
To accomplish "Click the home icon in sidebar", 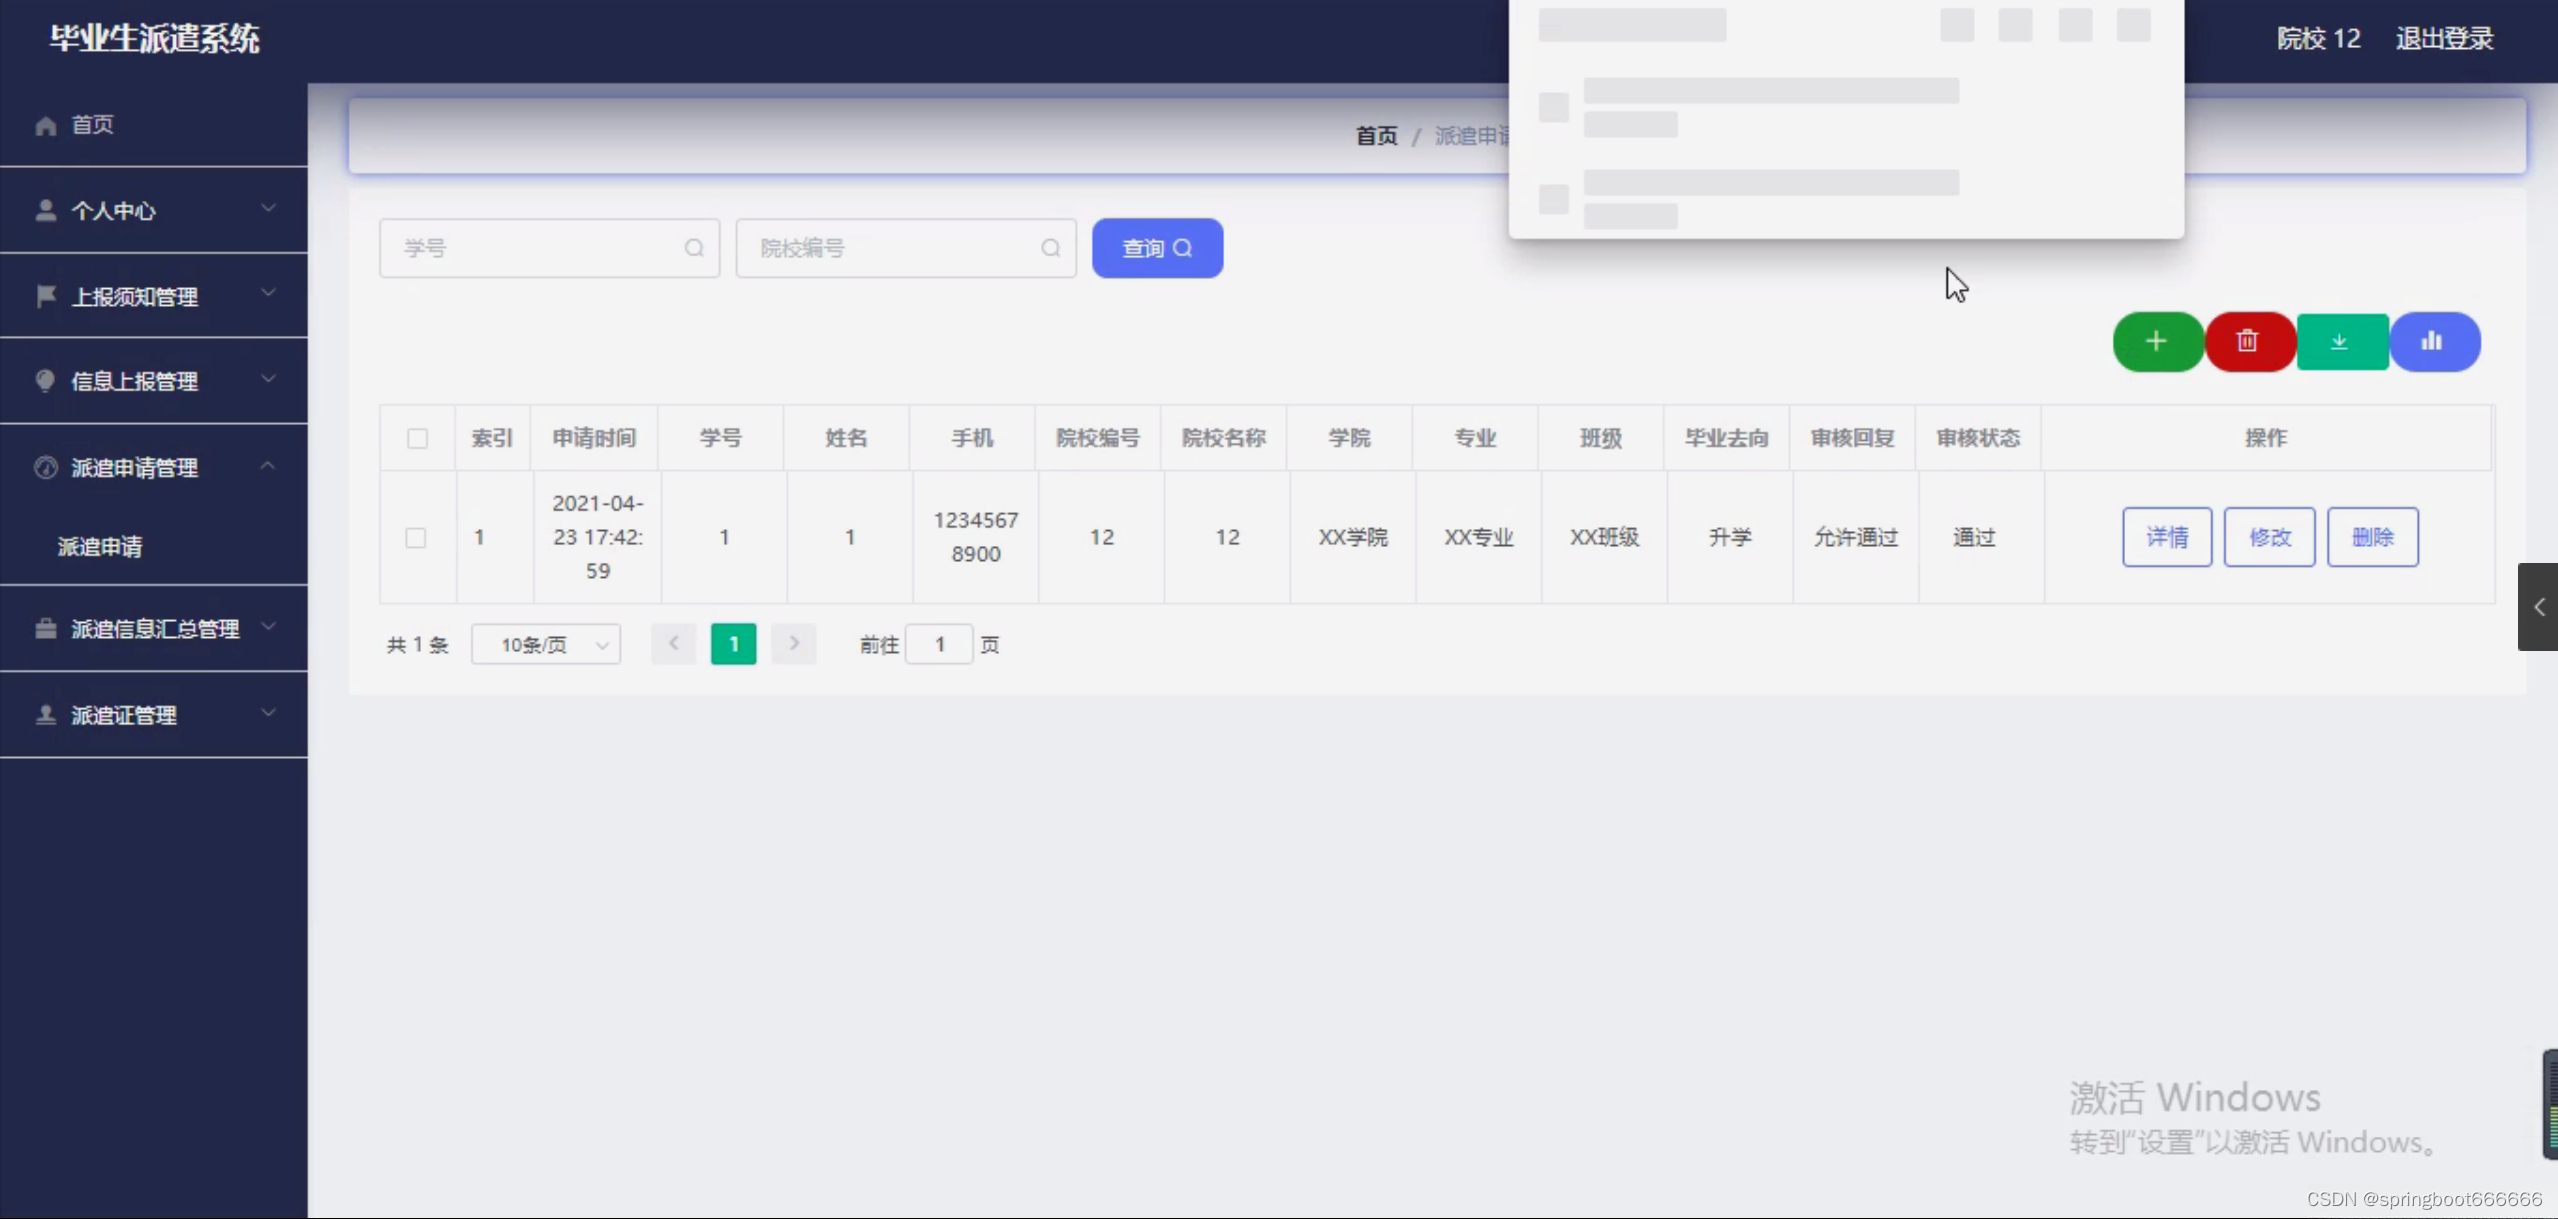I will coord(46,125).
